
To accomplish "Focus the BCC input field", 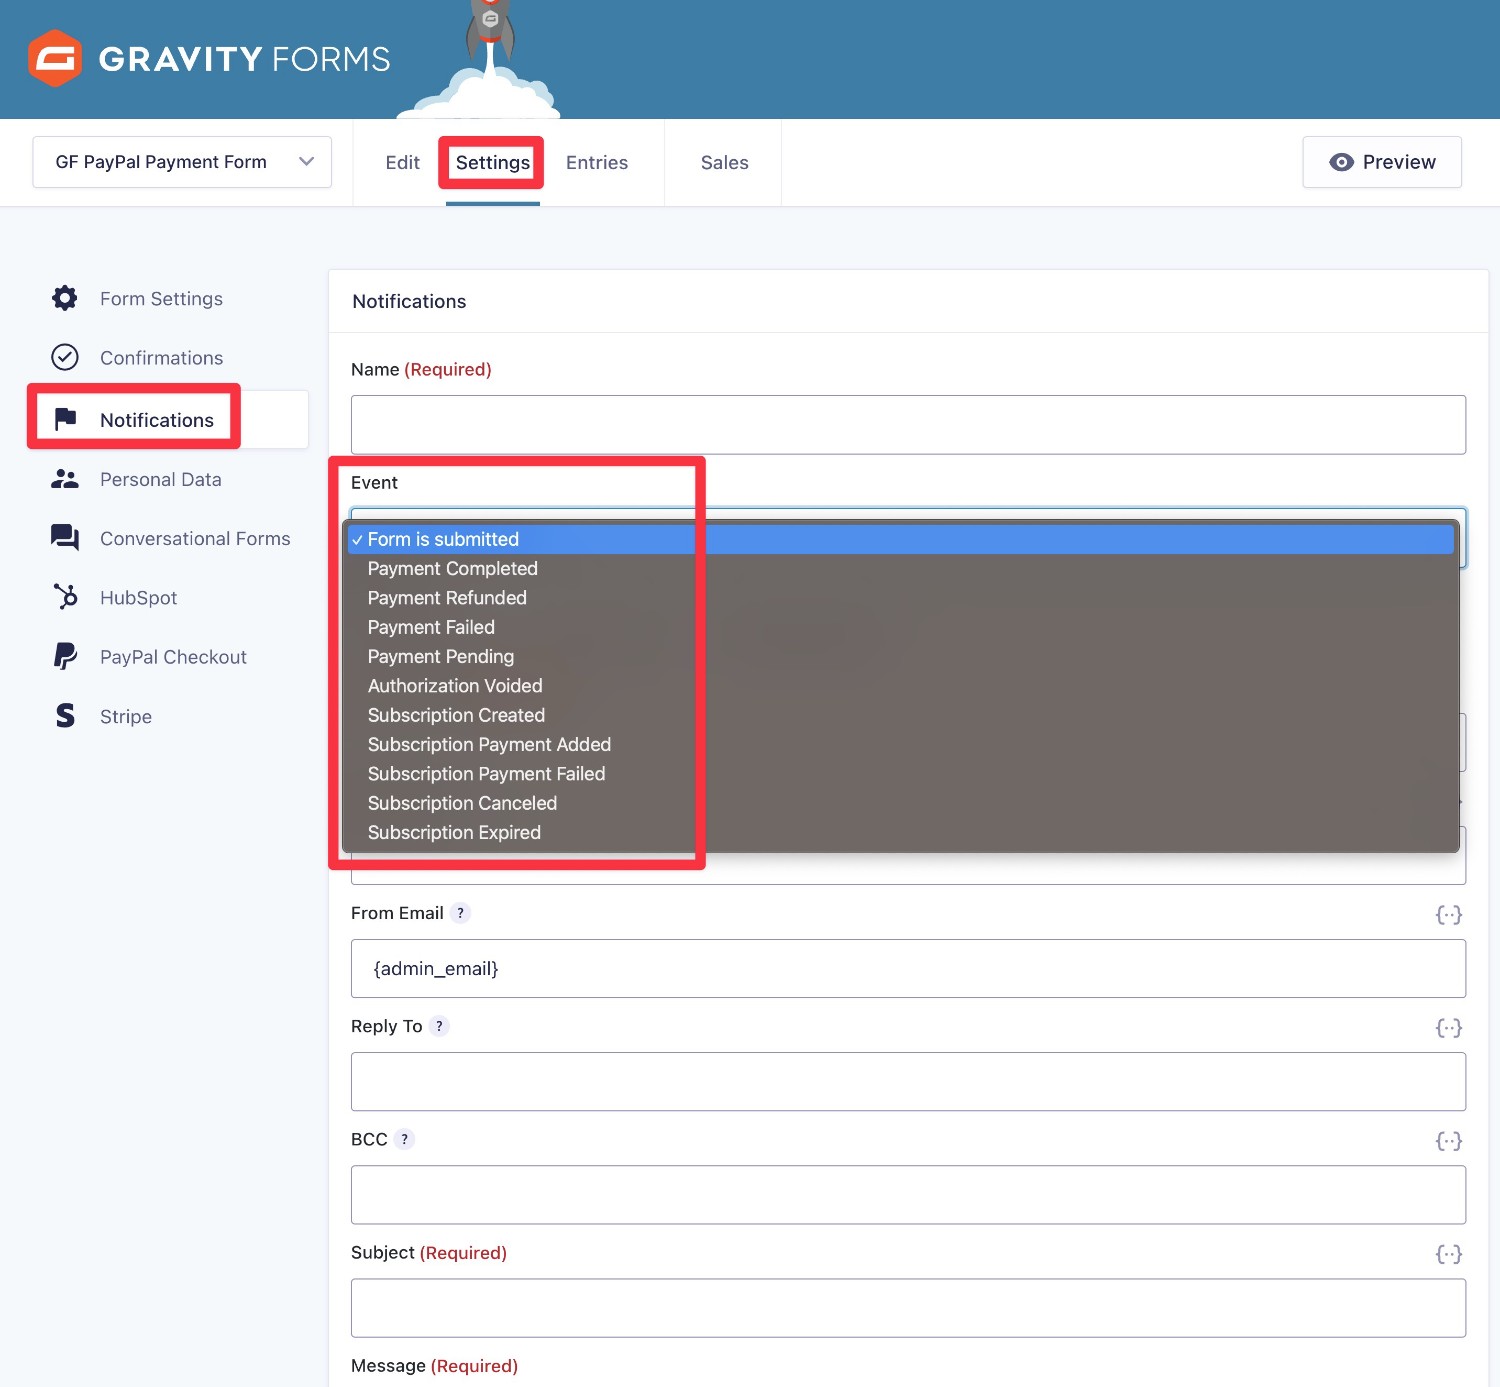I will pos(908,1194).
